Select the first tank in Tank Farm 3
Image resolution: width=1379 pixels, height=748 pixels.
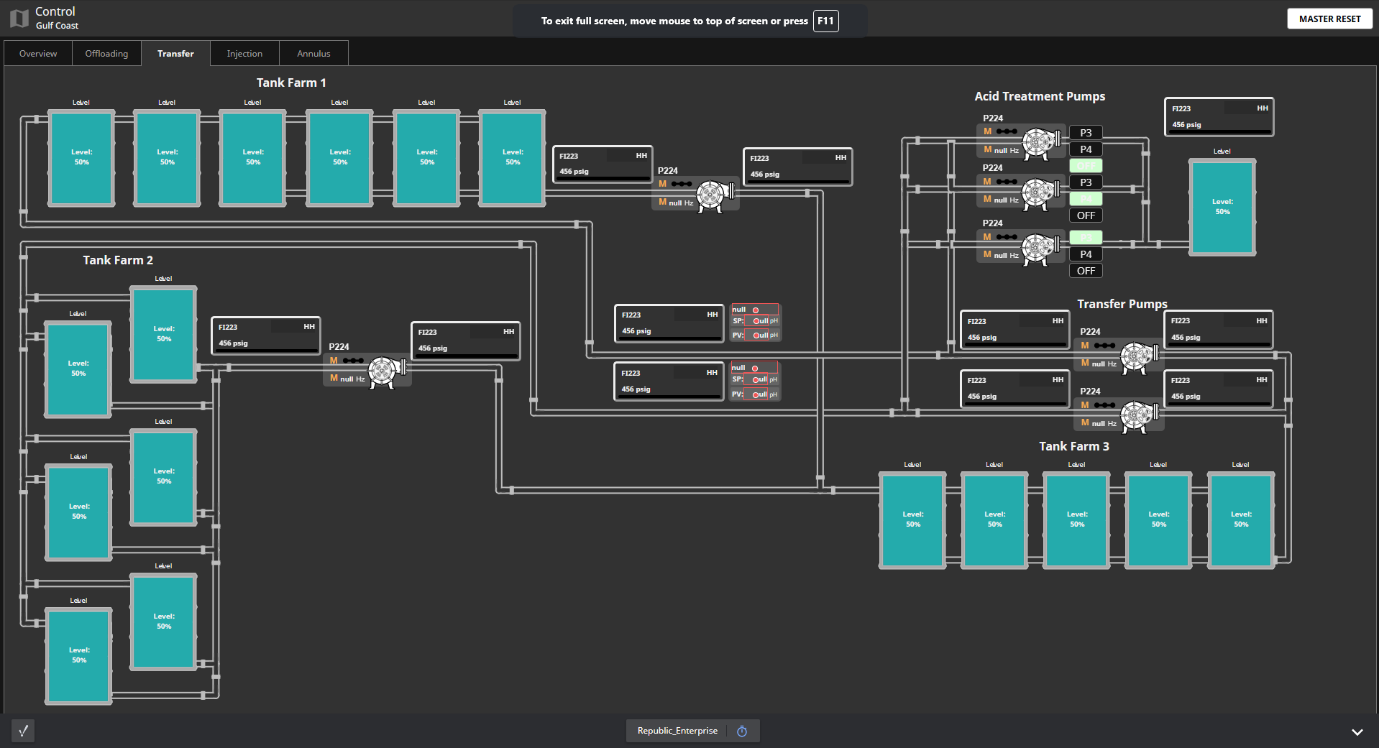[x=912, y=520]
